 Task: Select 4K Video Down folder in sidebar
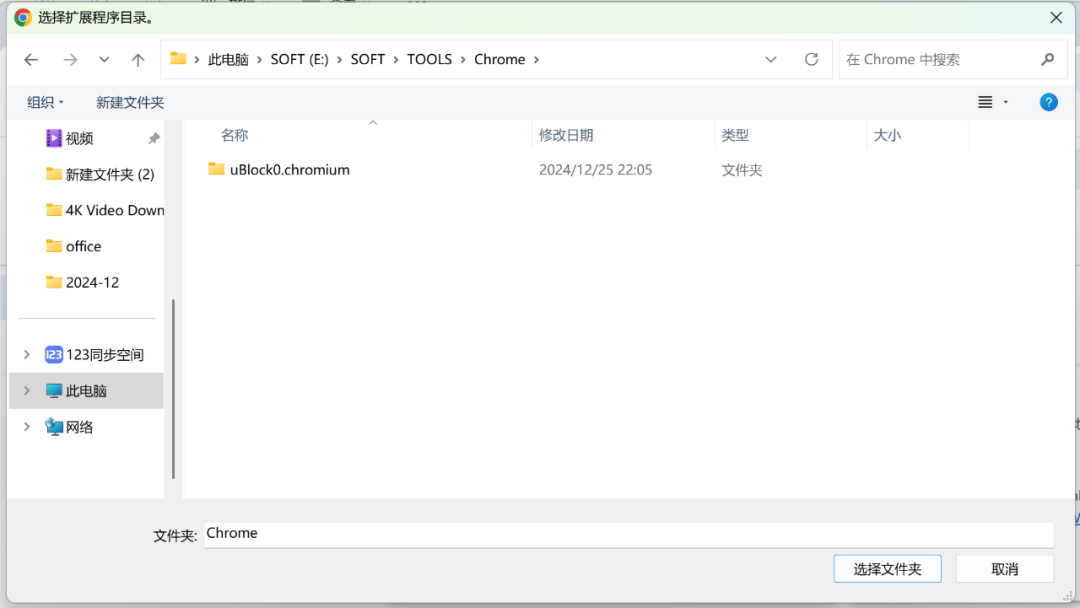(x=105, y=210)
